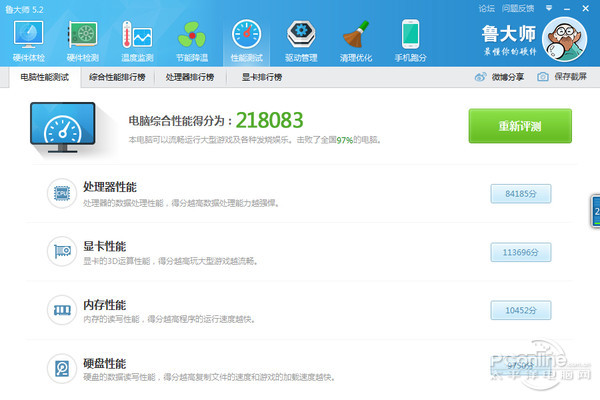Click the 218083 overall score value
This screenshot has height=400, width=600.
269,120
